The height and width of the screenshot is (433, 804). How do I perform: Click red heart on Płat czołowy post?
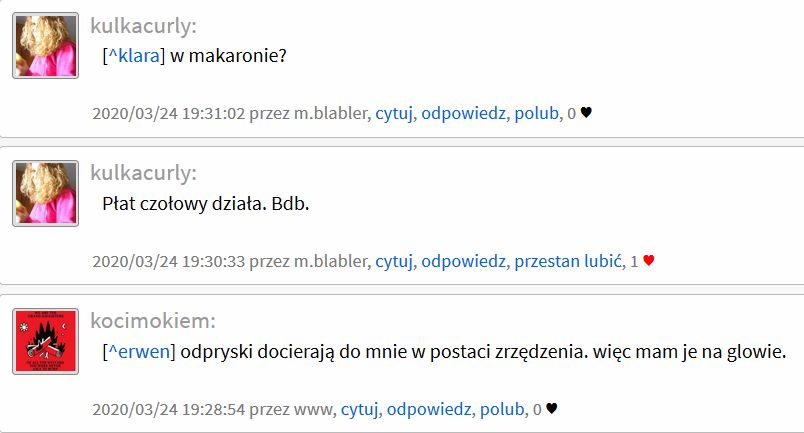(x=649, y=261)
